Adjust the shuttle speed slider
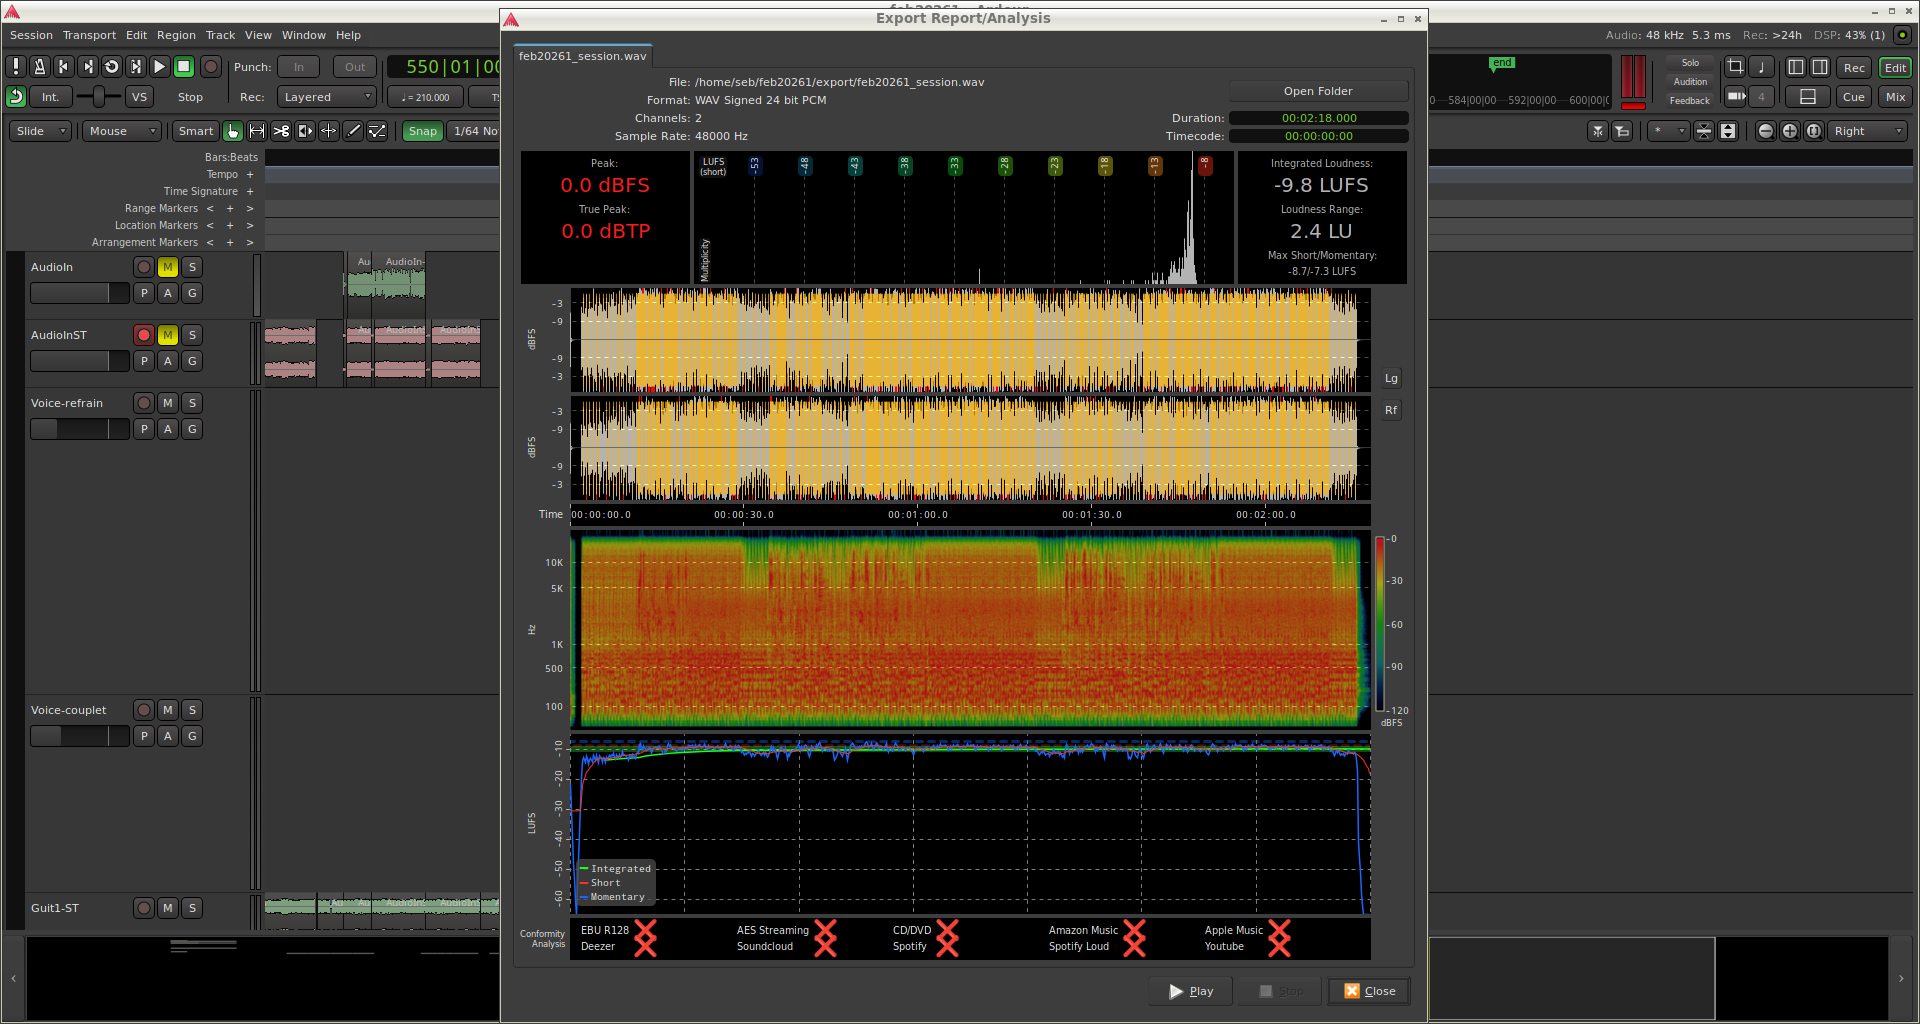 98,97
